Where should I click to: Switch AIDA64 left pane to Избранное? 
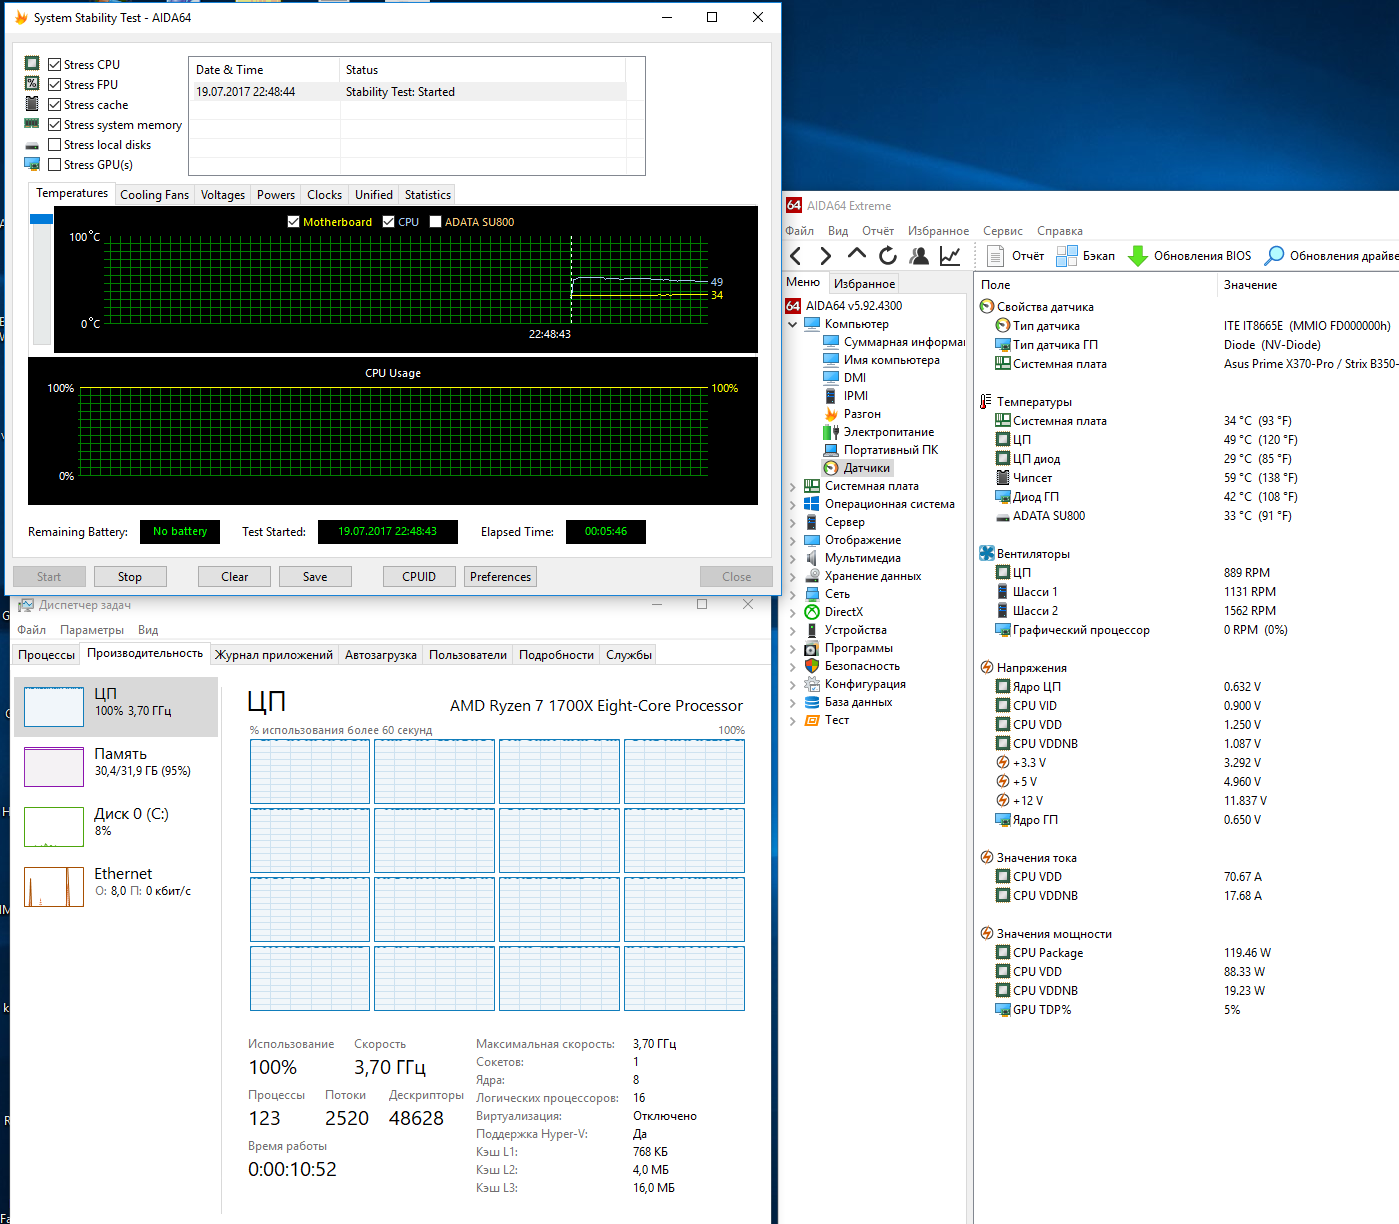(864, 284)
